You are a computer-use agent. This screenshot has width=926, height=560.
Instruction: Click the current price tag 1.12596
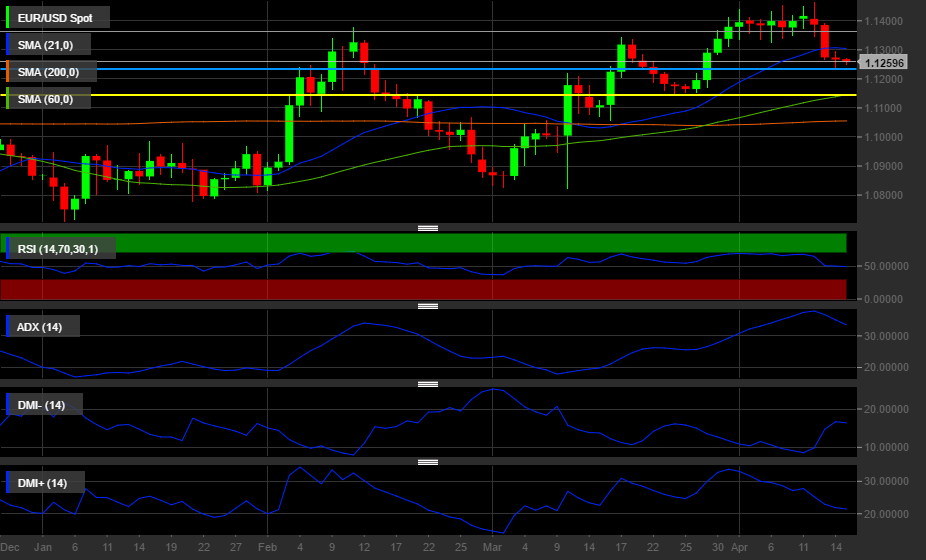[884, 63]
